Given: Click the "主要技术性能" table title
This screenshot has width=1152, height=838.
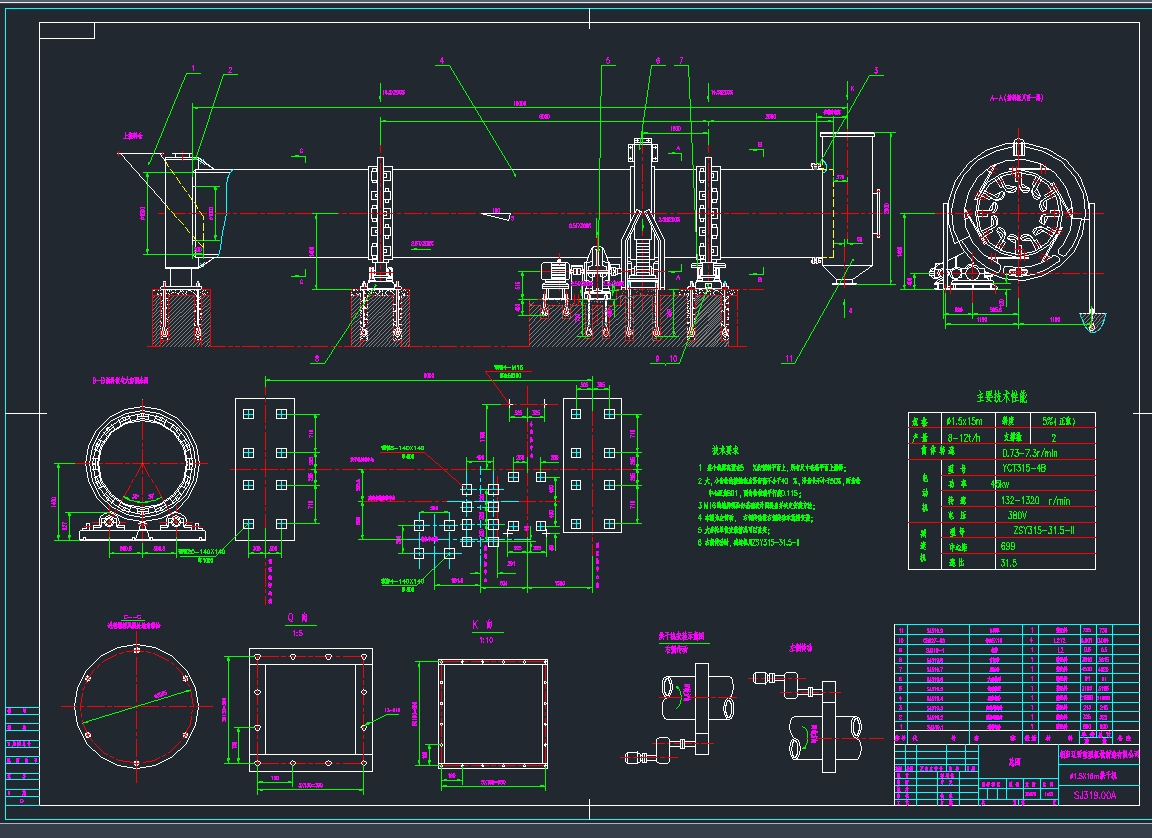Looking at the screenshot, I should click(1001, 397).
